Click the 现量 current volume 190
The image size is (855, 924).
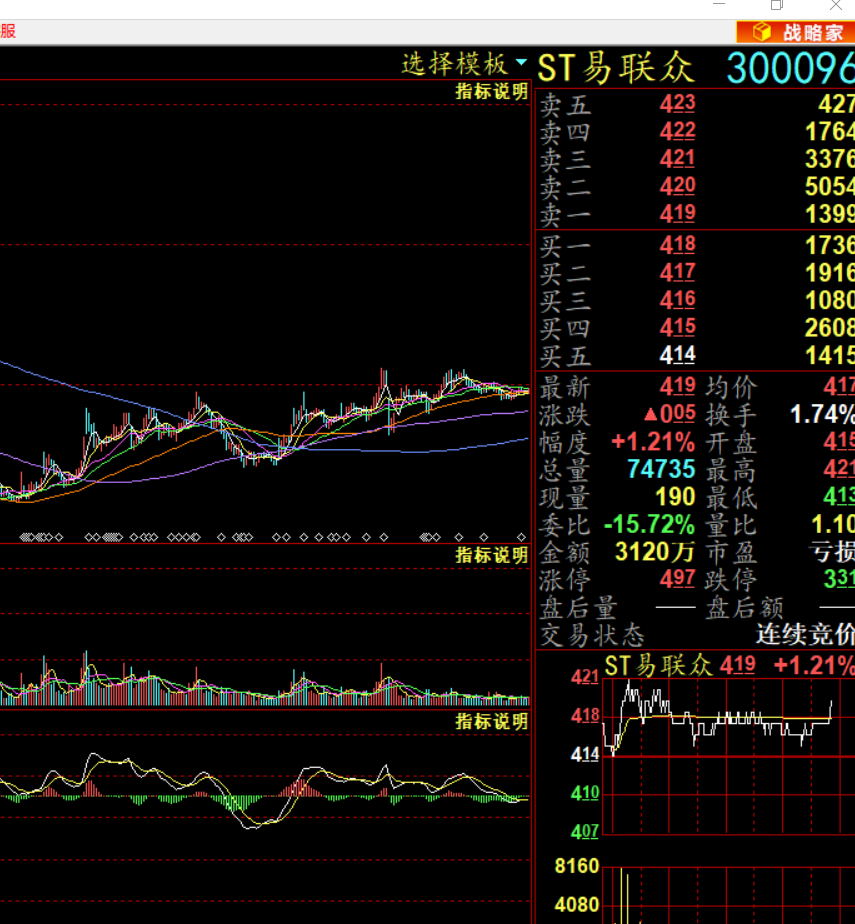point(675,497)
